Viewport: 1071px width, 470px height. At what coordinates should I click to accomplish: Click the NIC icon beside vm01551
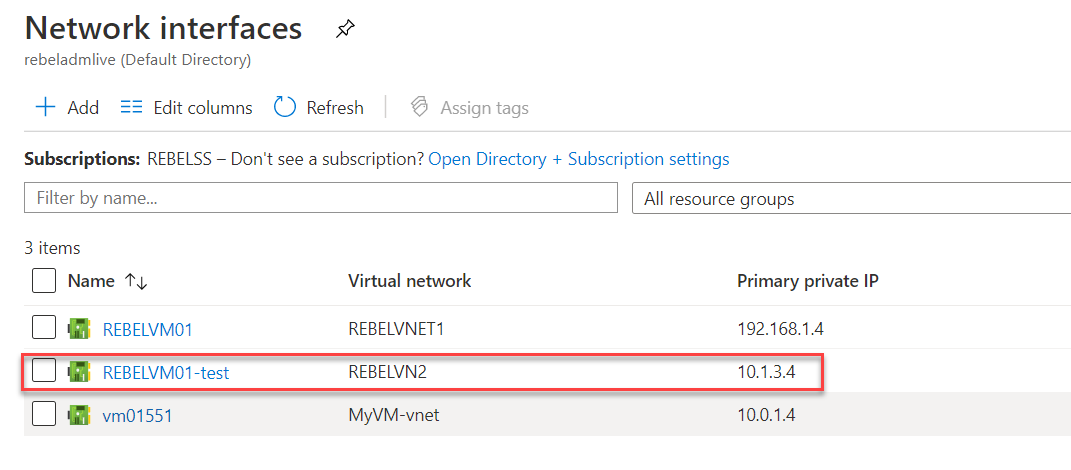click(x=79, y=415)
